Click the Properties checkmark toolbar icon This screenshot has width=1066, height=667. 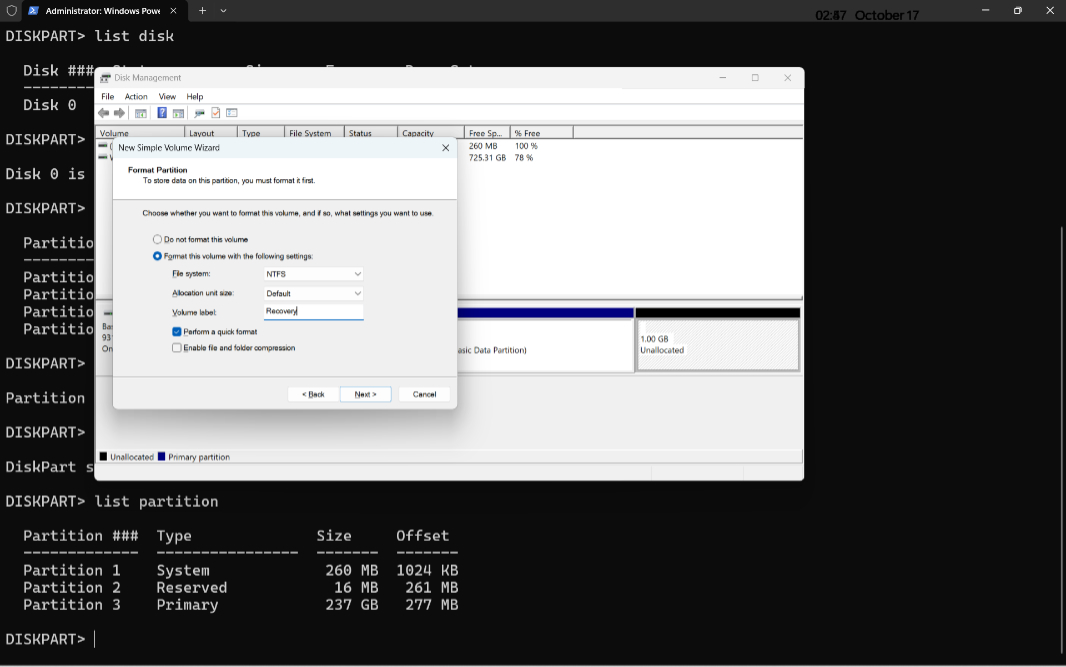point(215,114)
